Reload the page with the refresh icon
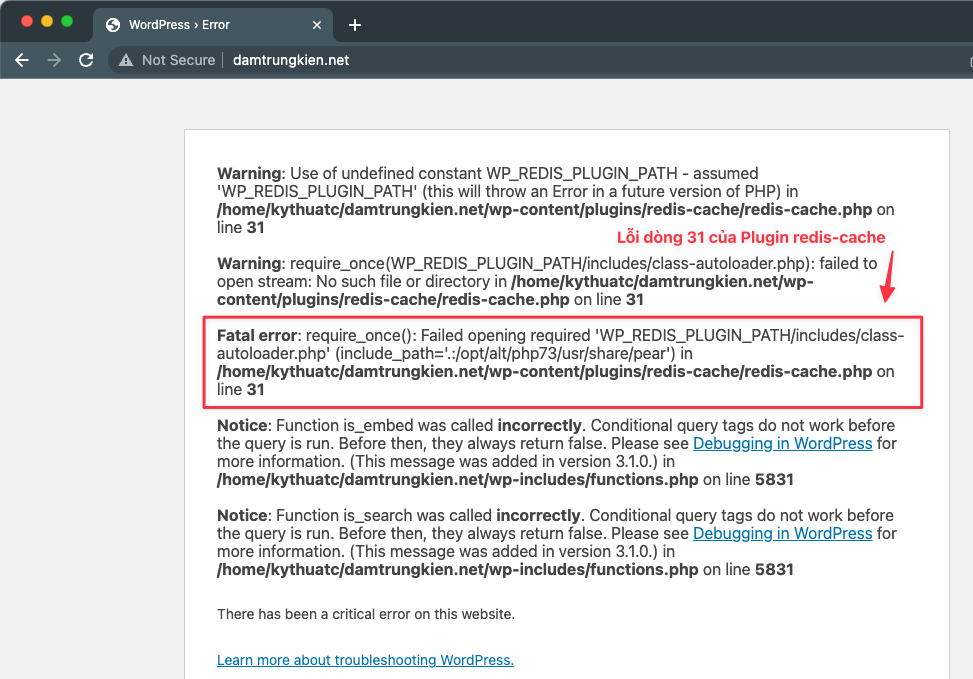973x679 pixels. (x=86, y=60)
